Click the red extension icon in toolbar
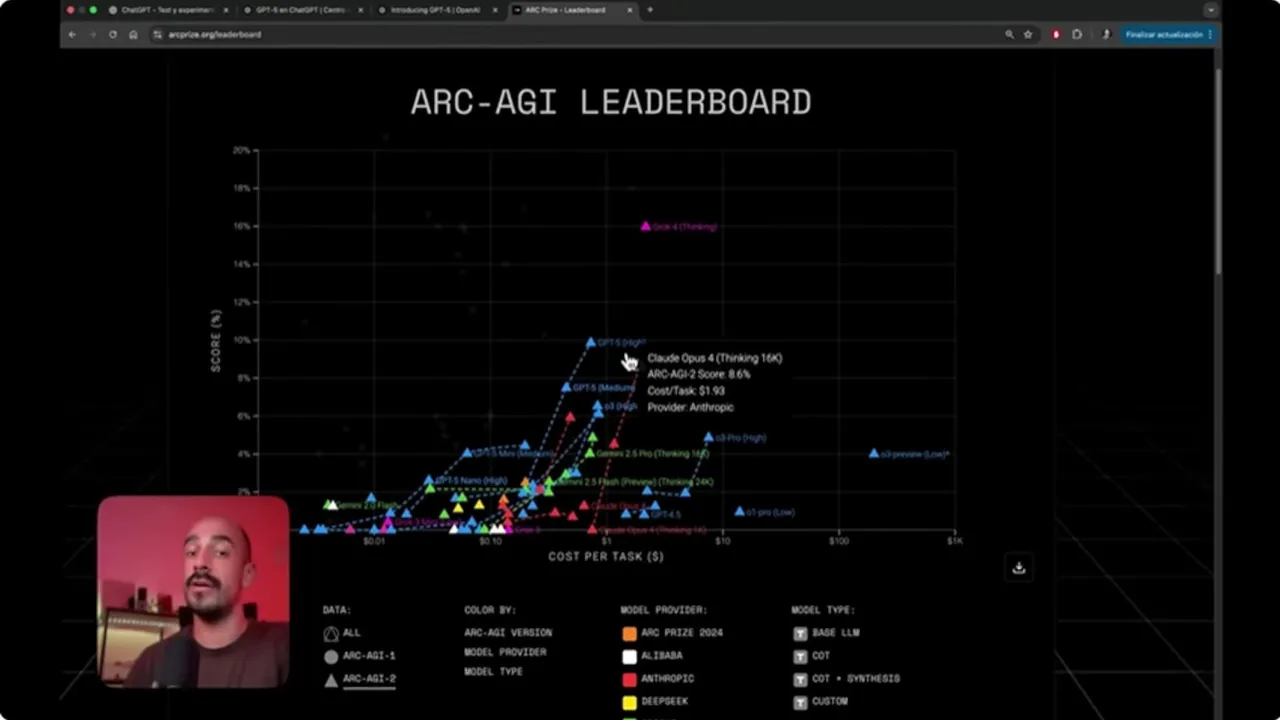Image resolution: width=1280 pixels, height=720 pixels. pyautogui.click(x=1056, y=34)
